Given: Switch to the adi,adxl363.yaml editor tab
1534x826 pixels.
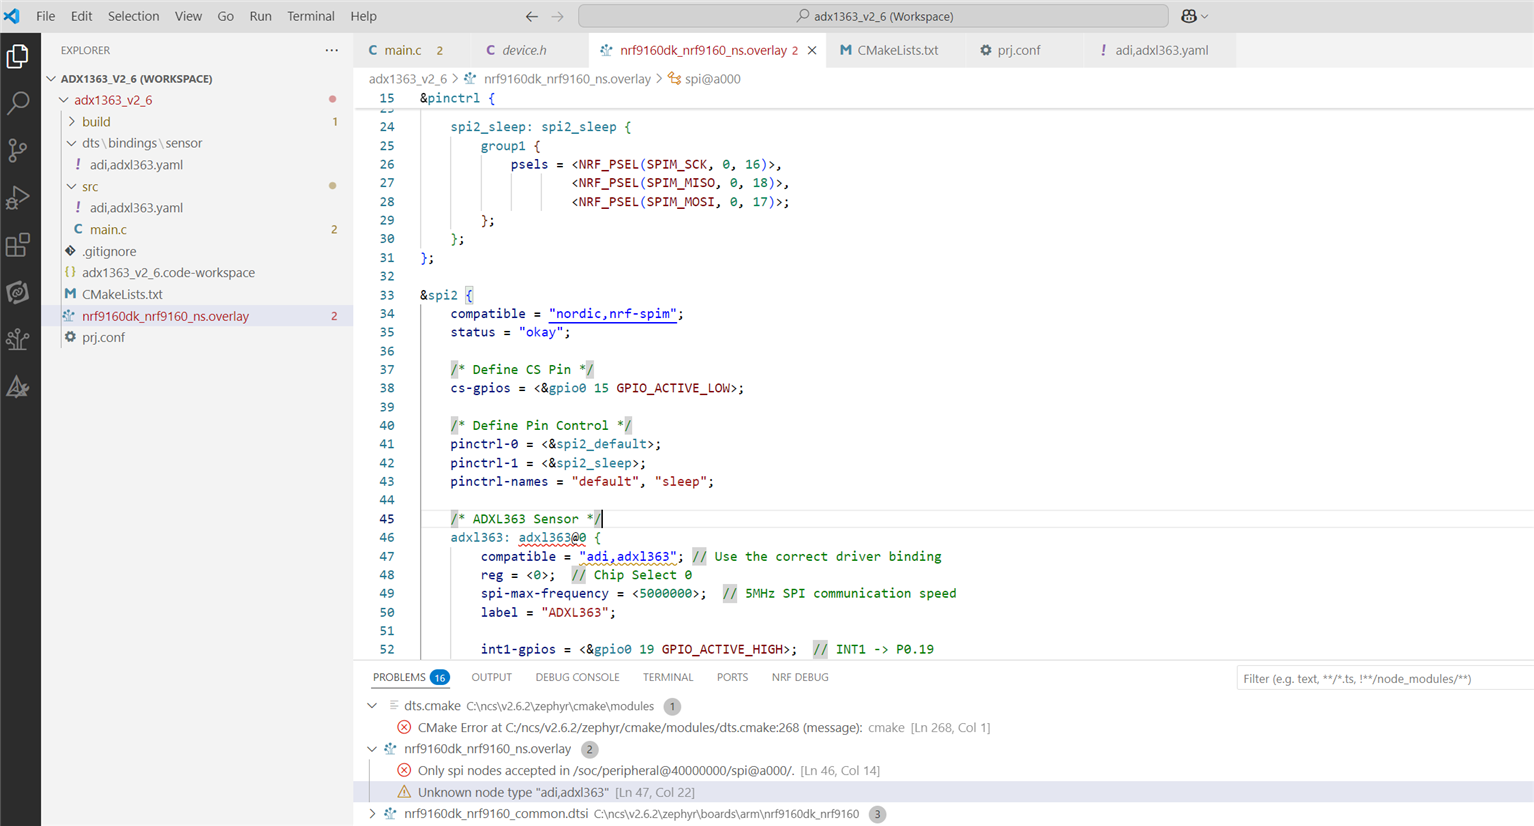Looking at the screenshot, I should (1161, 50).
